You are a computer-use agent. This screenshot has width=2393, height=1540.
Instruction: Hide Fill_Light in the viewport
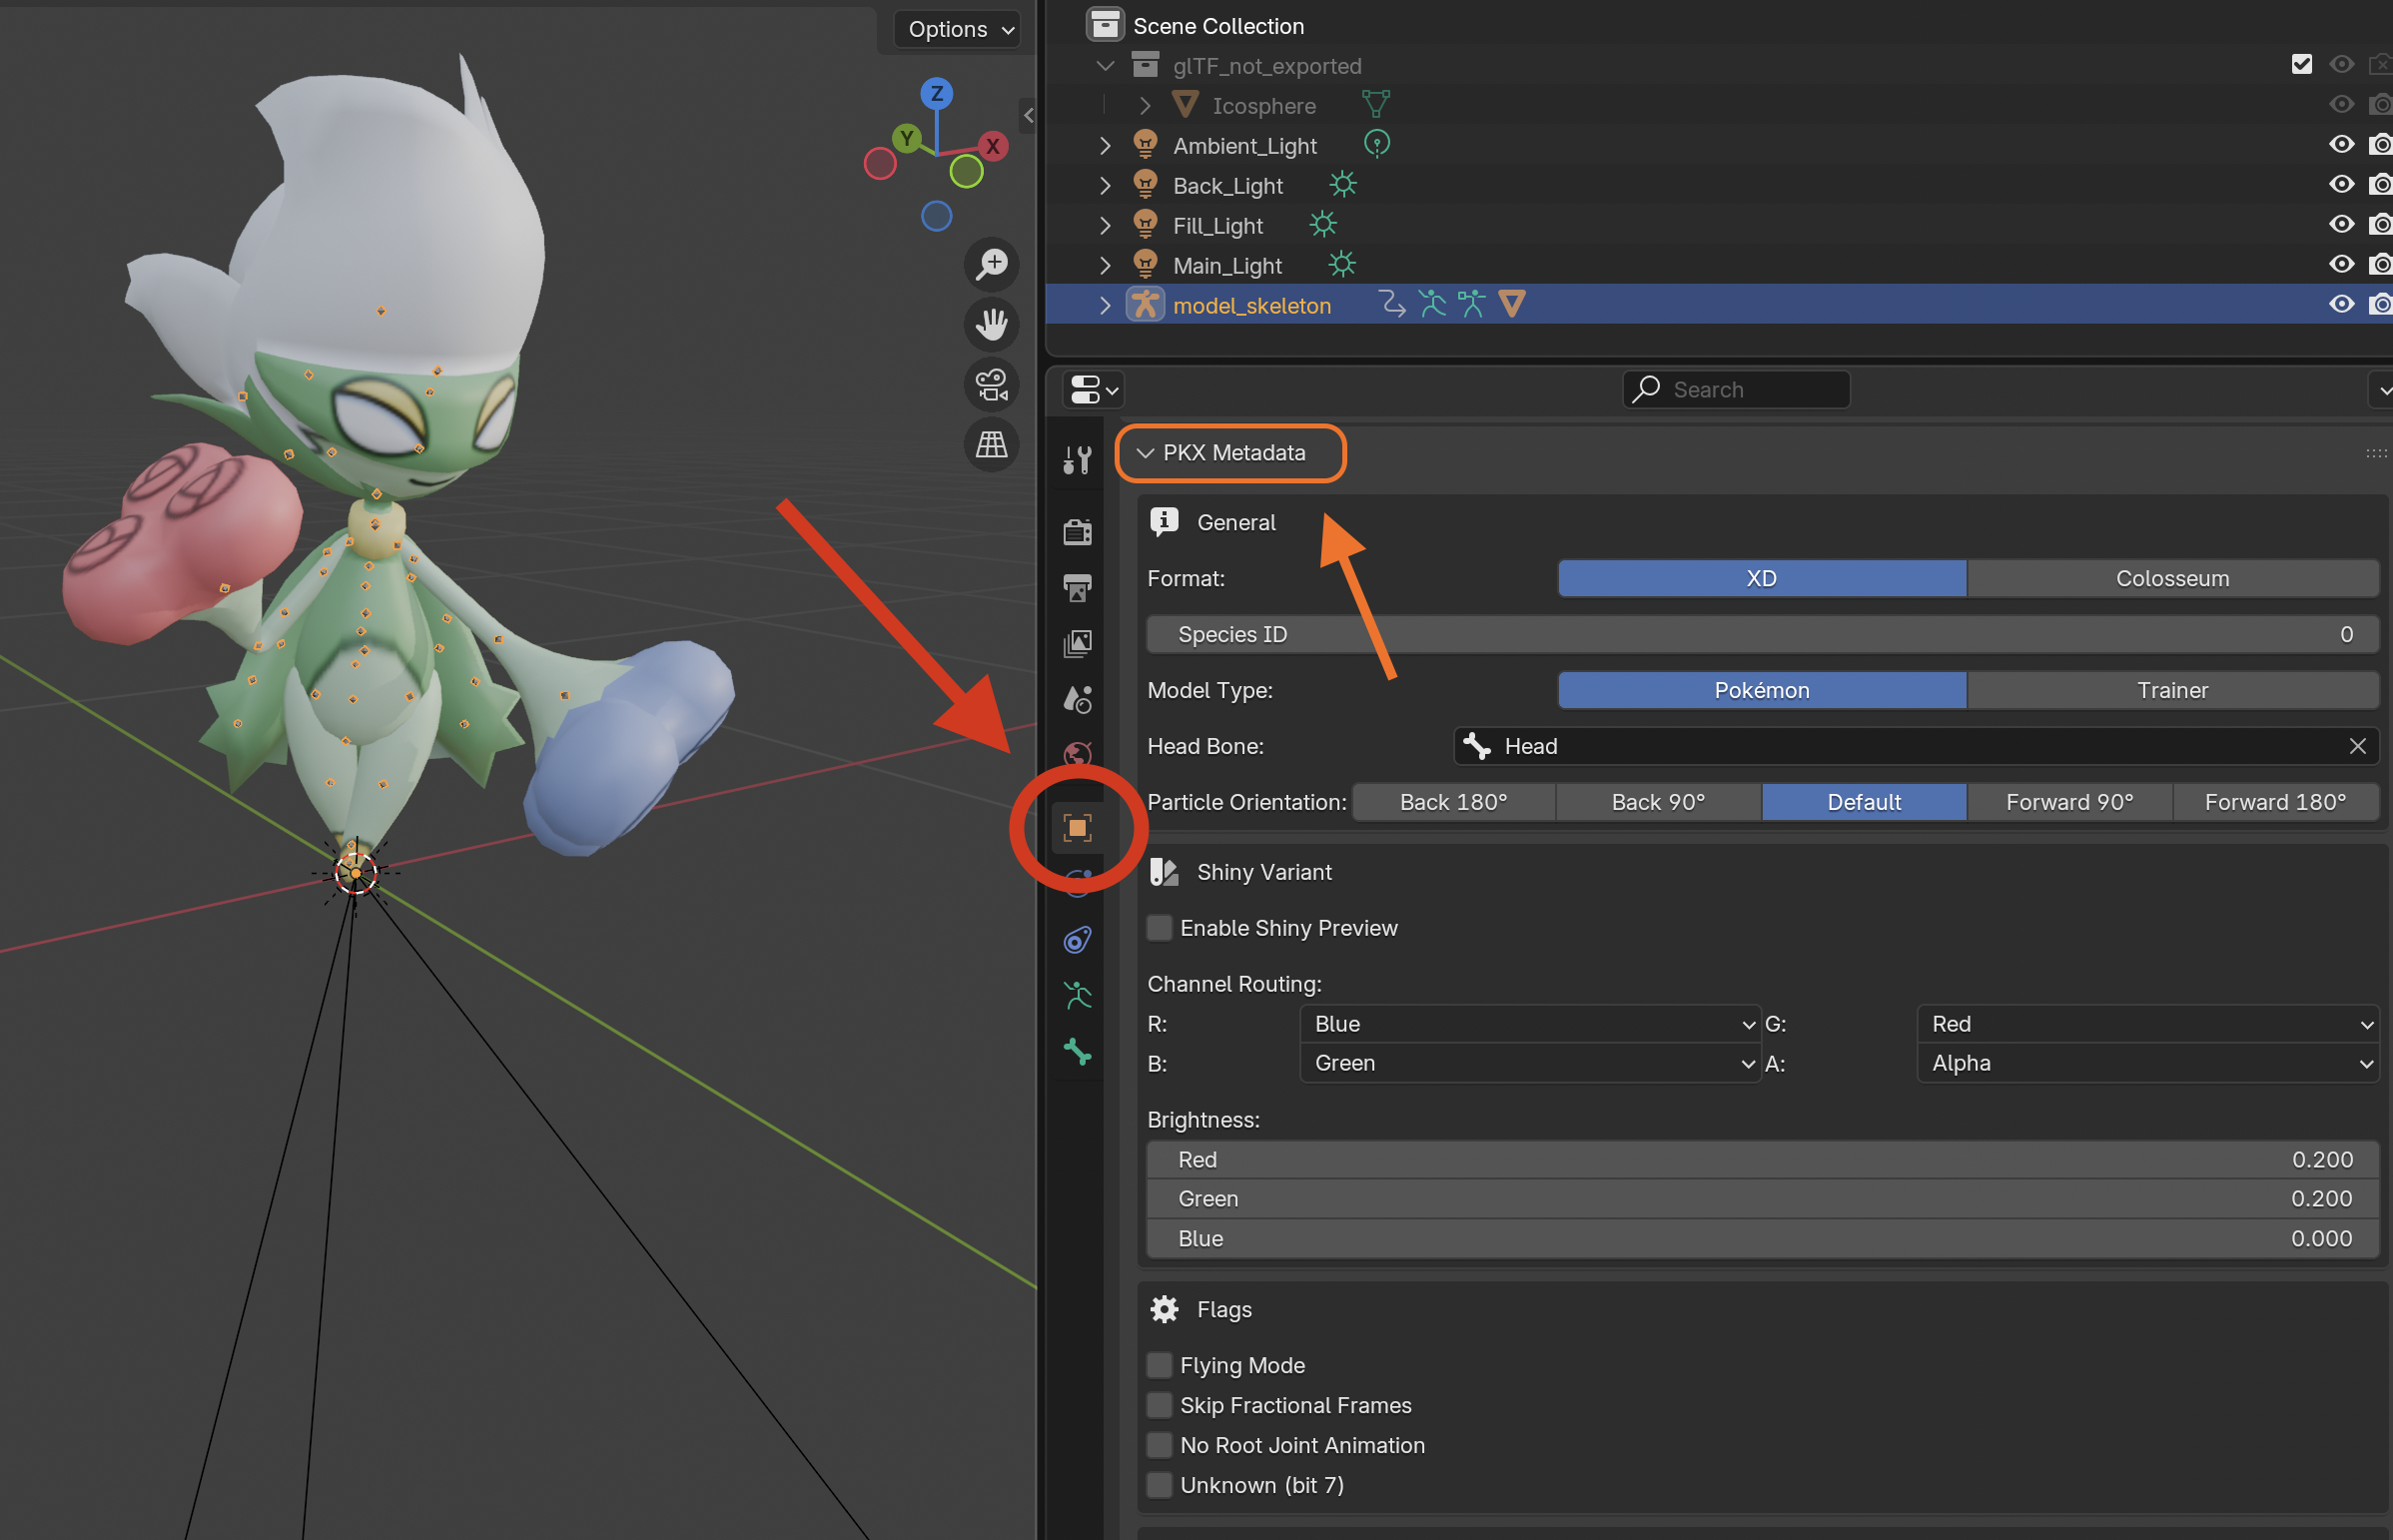pyautogui.click(x=2340, y=224)
